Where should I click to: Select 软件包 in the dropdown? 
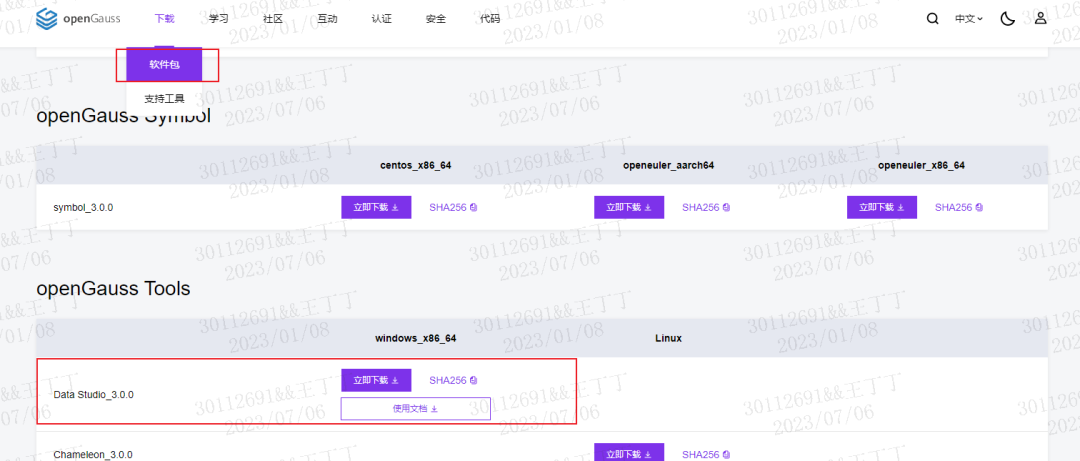[164, 65]
